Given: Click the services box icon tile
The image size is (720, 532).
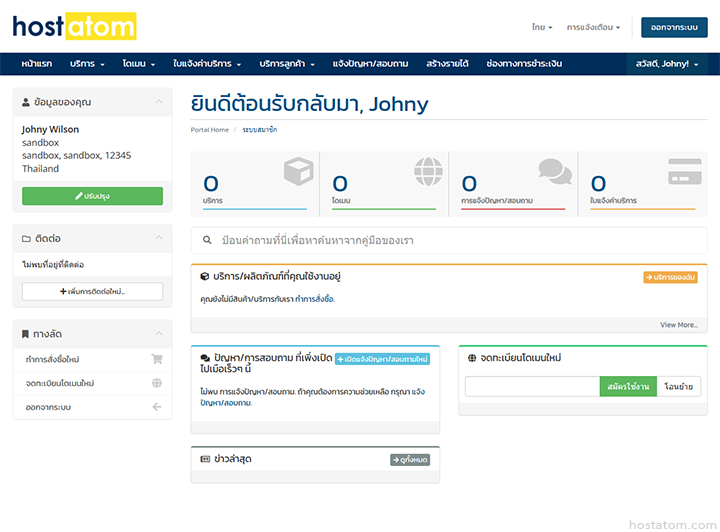Looking at the screenshot, I should pos(297,172).
